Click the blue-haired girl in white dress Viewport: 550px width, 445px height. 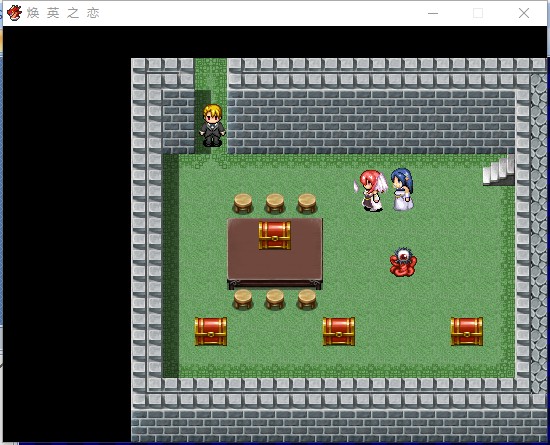coord(403,189)
